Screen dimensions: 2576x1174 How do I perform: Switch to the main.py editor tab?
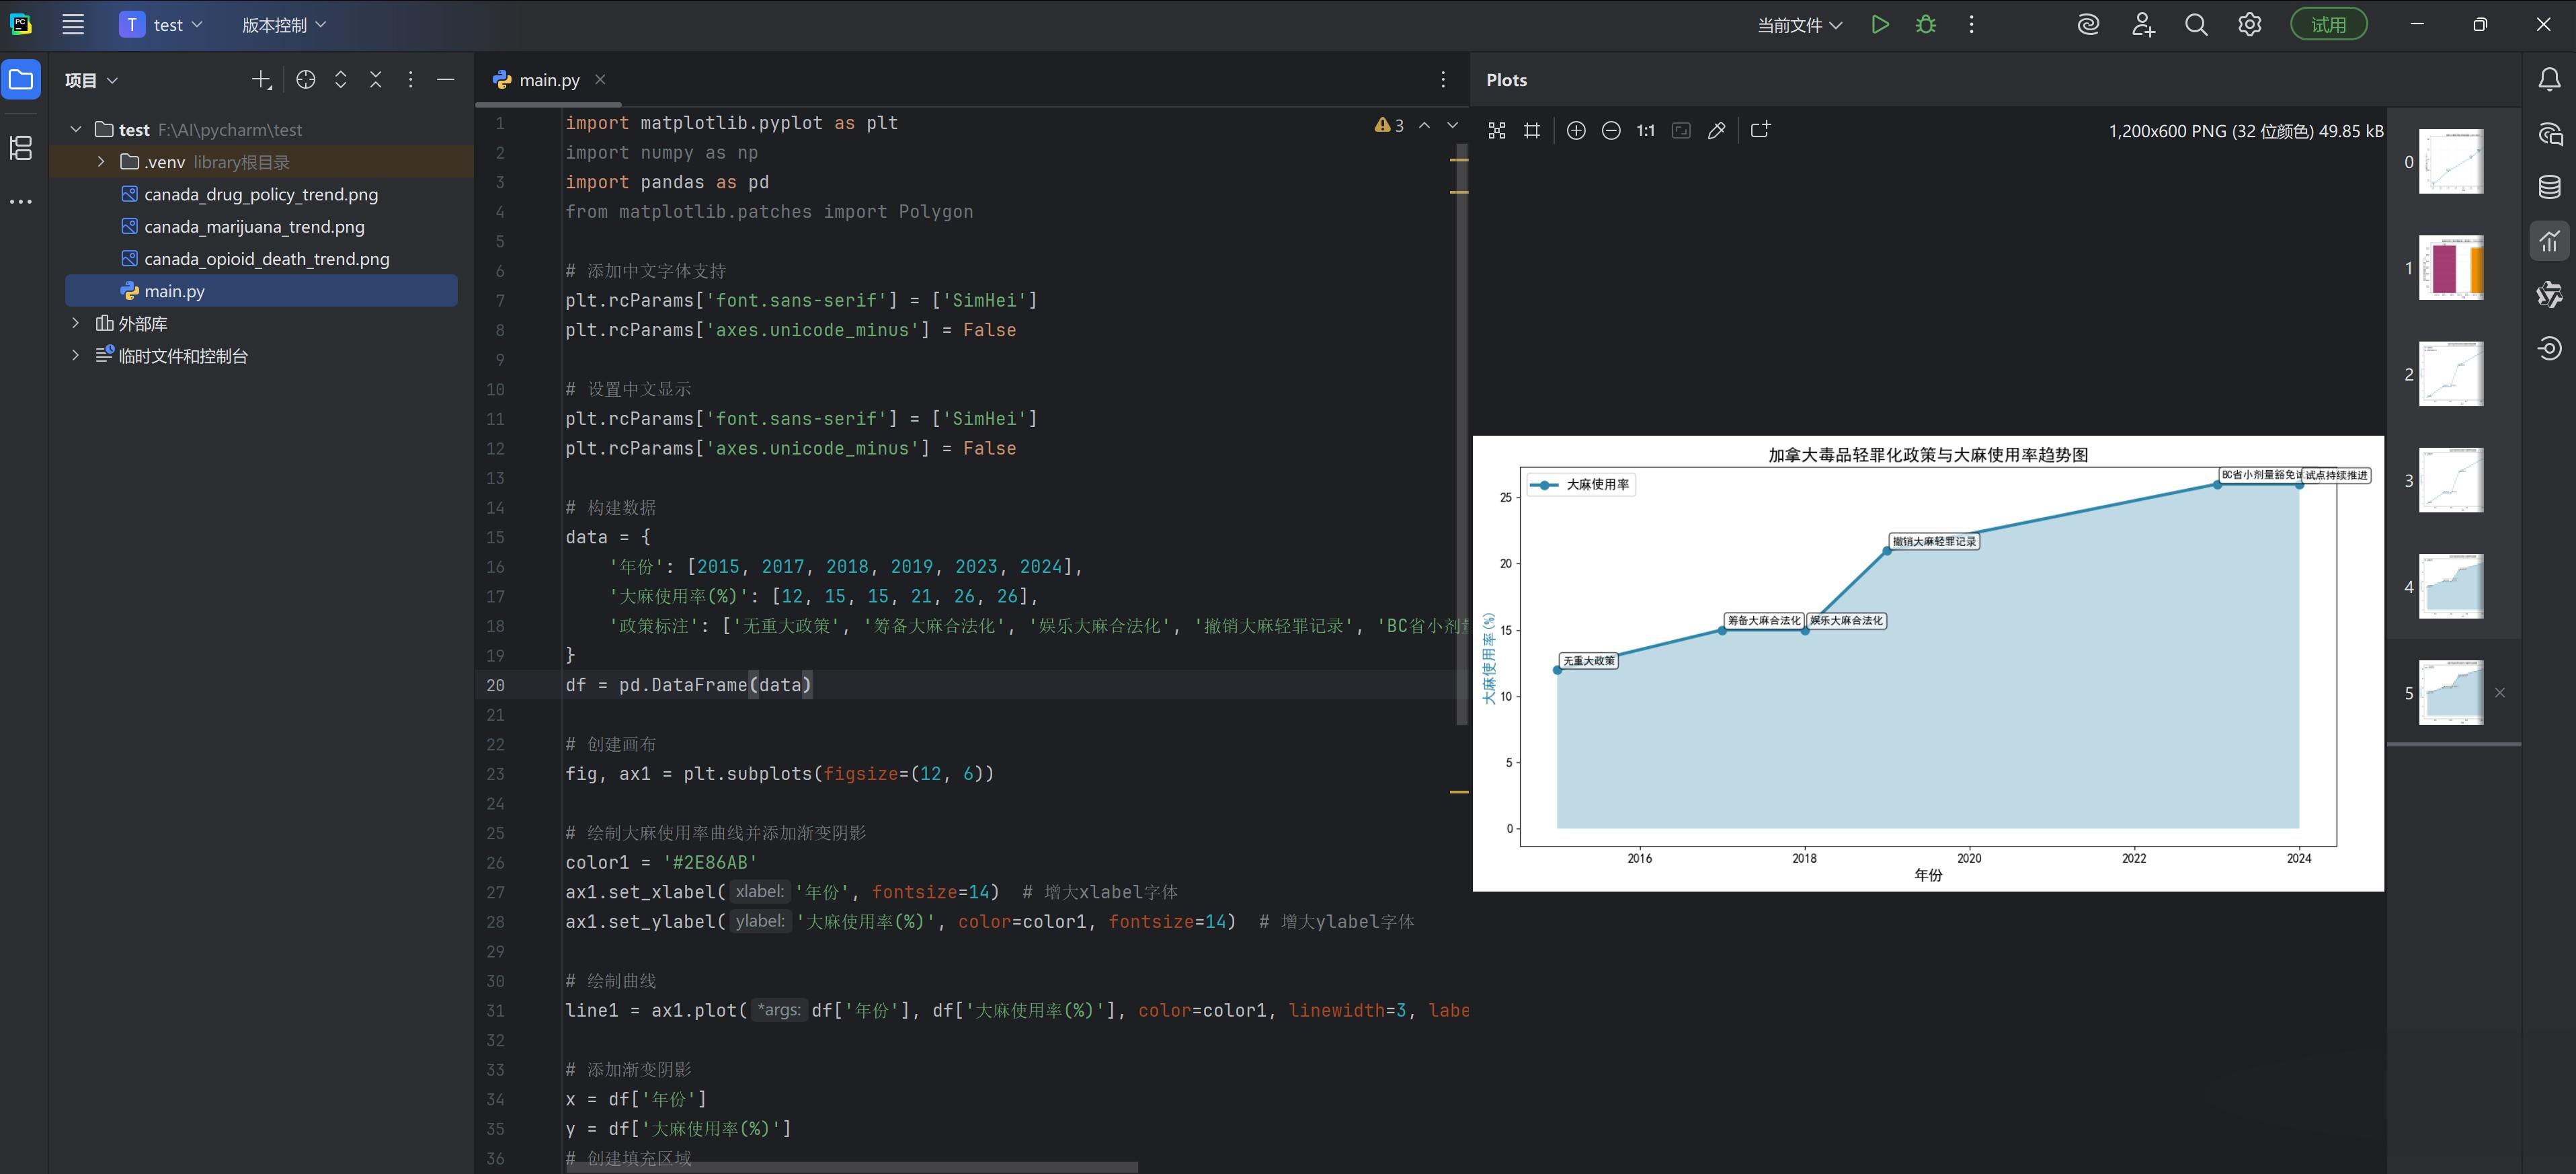548,80
